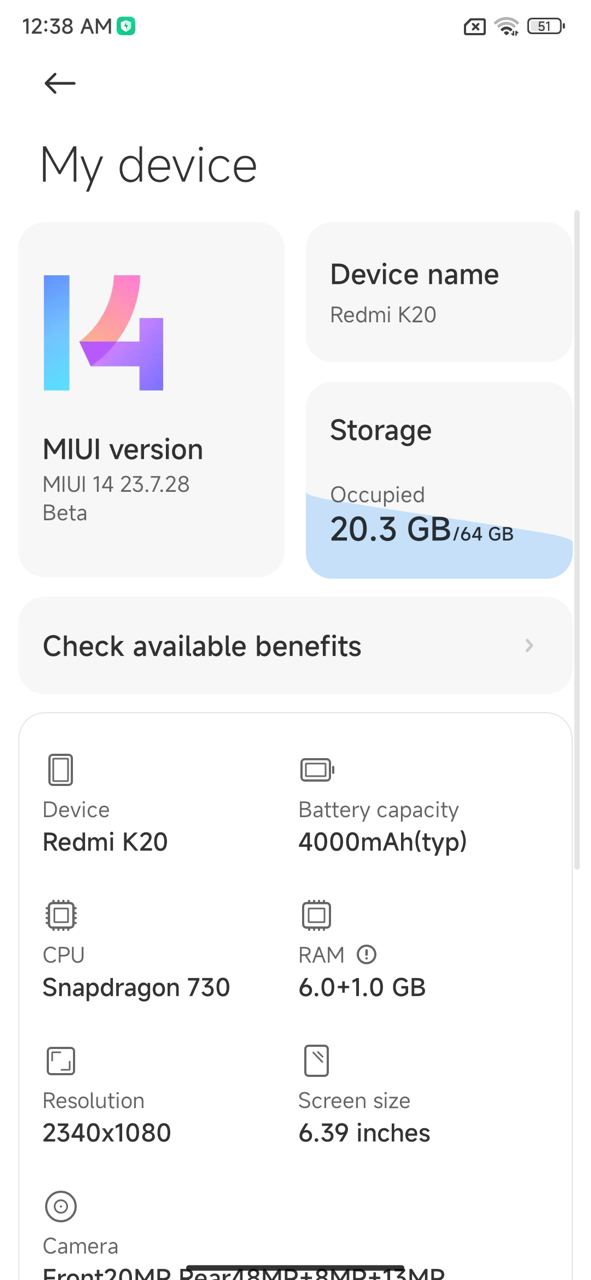Tap the Device phone icon

pyautogui.click(x=61, y=770)
